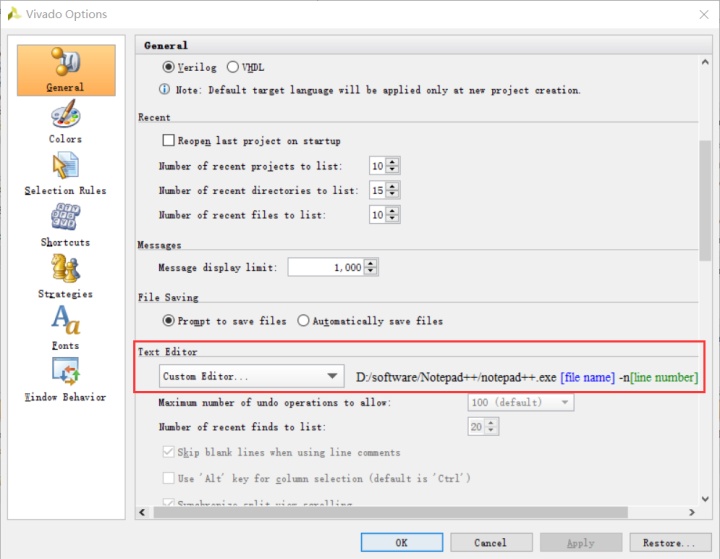Click the recent files number field
The image size is (720, 559).
click(x=378, y=215)
